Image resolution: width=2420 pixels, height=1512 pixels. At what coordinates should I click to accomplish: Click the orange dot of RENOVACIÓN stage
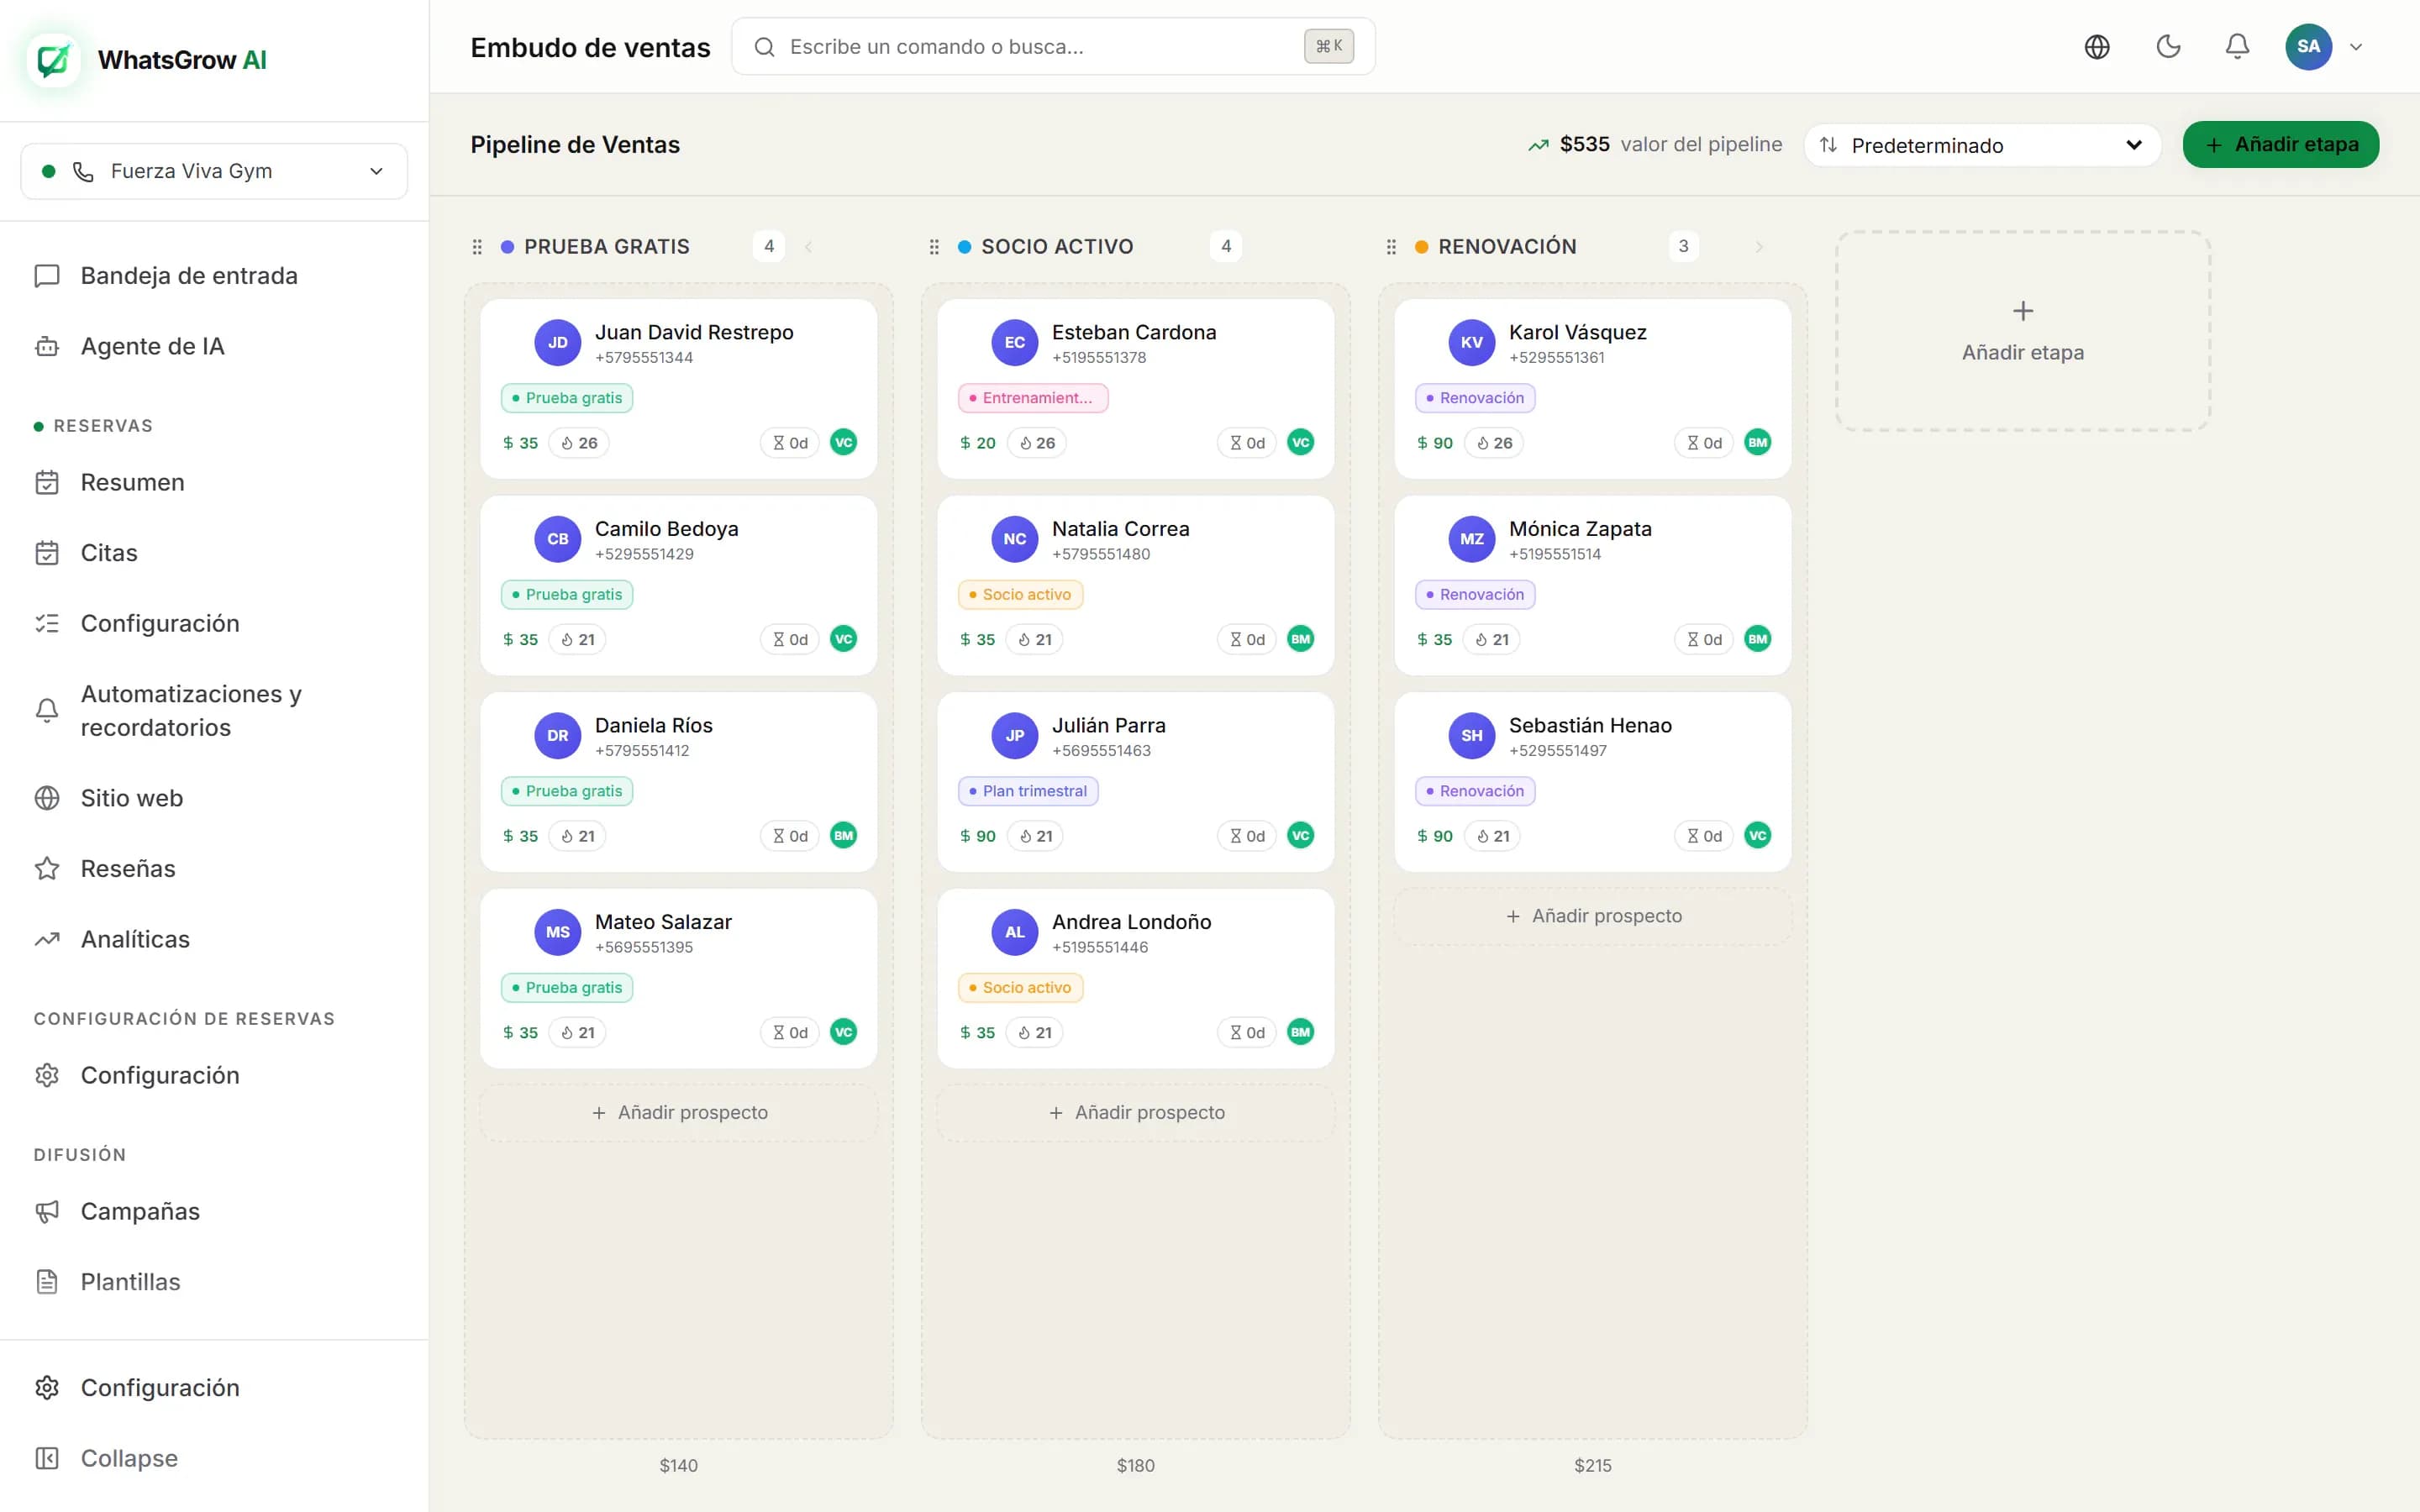pyautogui.click(x=1421, y=247)
